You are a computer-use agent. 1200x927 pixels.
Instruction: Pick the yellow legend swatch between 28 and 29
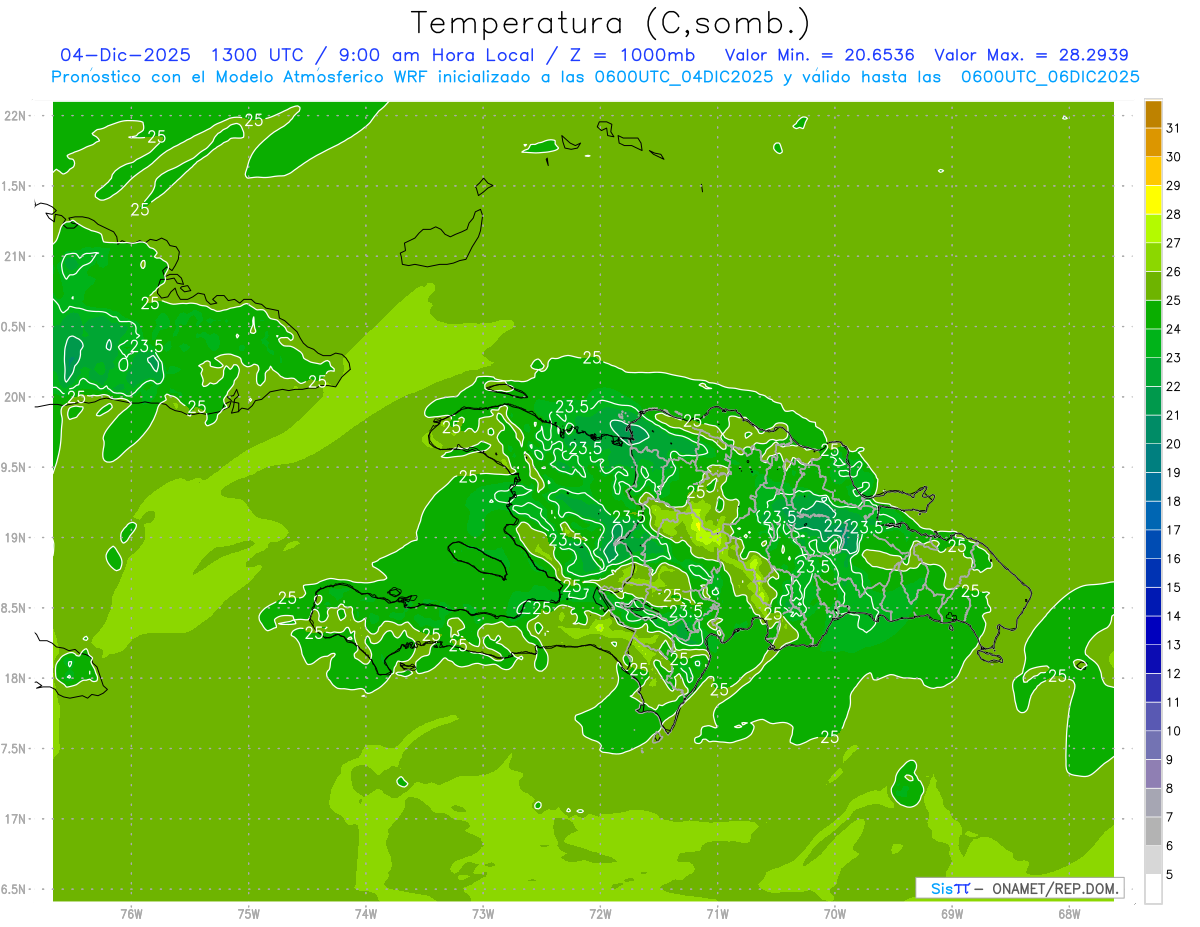pyautogui.click(x=1153, y=199)
